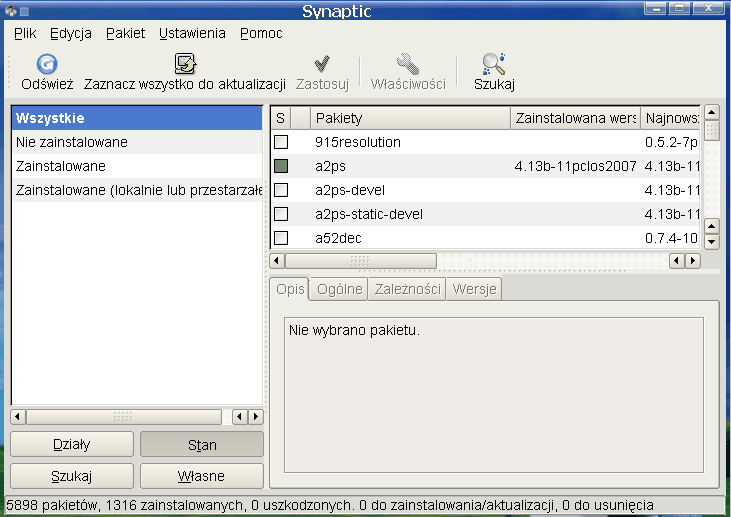Image resolution: width=731 pixels, height=517 pixels.
Task: Open the Plik menu
Action: click(x=25, y=33)
